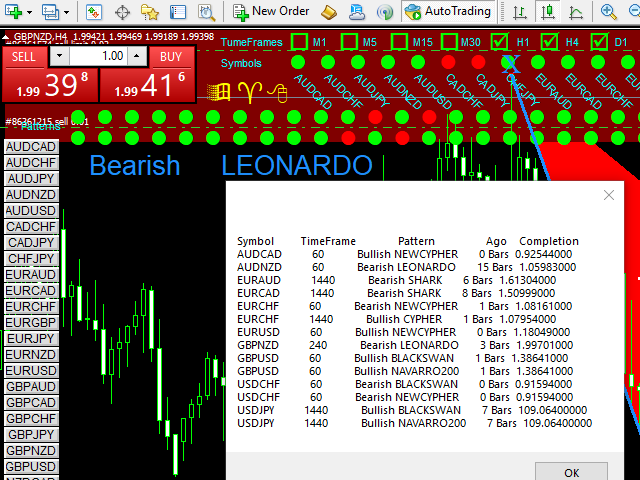Click the green dot above AUDJPY label
Viewport: 640px width, 480px height.
[x=358, y=62]
